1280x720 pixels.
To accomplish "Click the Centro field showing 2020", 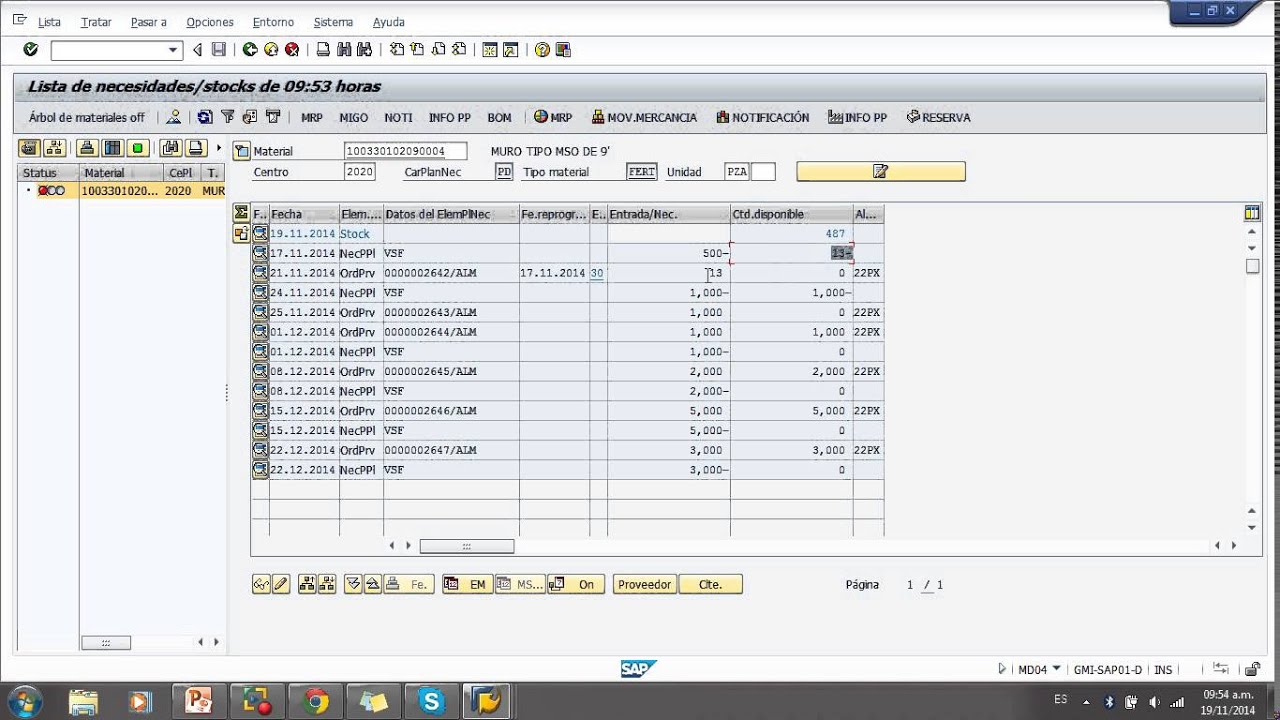I will pyautogui.click(x=360, y=172).
